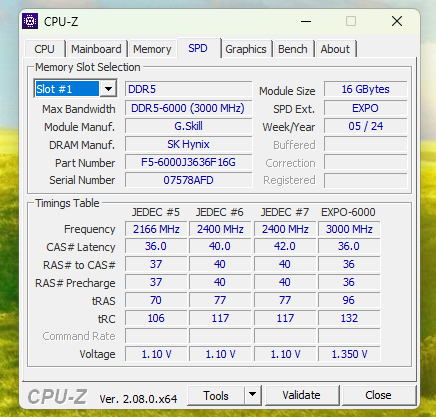Click JEDEC #7 CAS latency 42.0 cell
The height and width of the screenshot is (417, 436).
(x=285, y=246)
